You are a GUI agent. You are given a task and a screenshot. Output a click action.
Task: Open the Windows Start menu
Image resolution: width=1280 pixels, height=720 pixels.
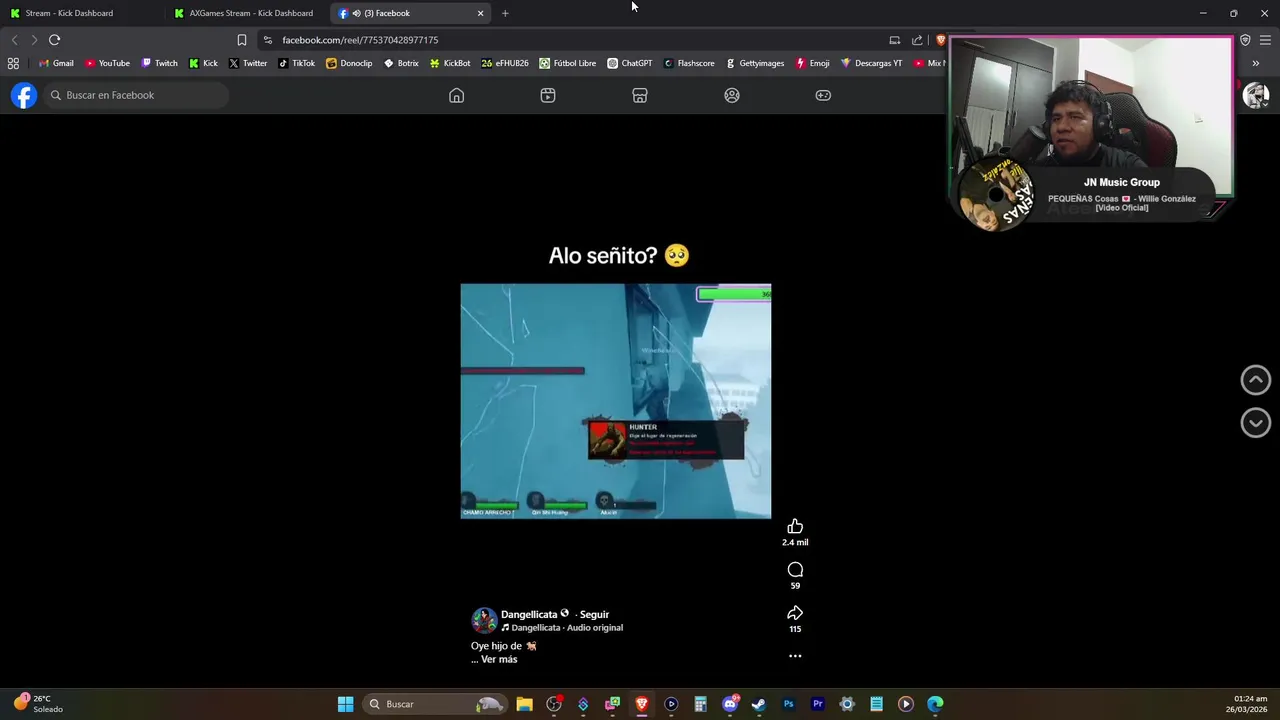[x=345, y=704]
